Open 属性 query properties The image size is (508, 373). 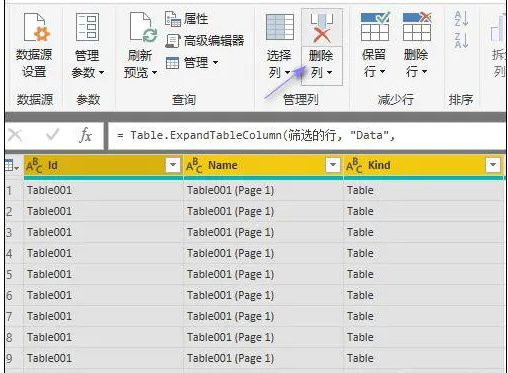pos(187,19)
